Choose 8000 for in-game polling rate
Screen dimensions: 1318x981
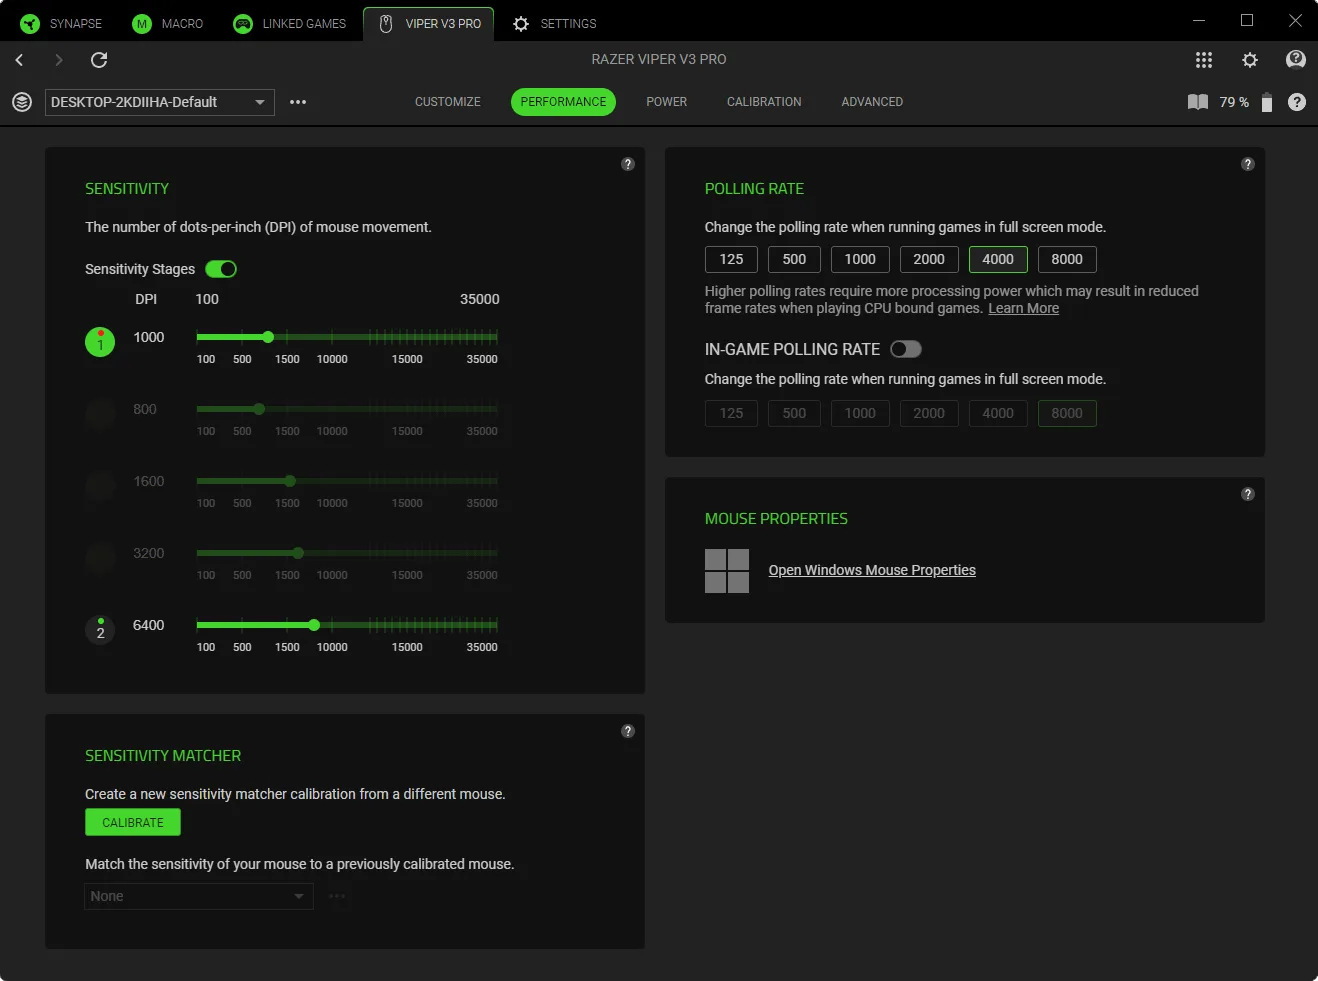coord(1067,413)
